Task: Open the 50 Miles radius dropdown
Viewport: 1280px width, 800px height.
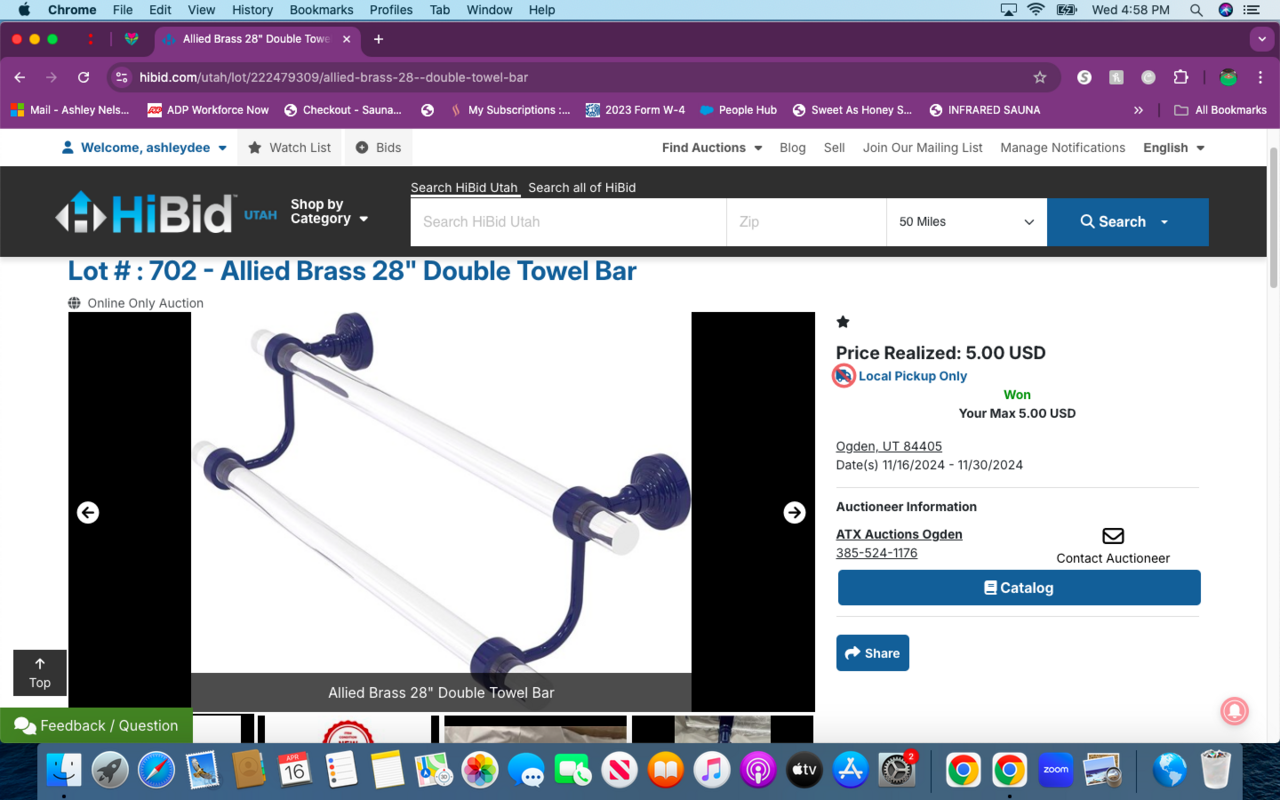Action: [x=965, y=222]
